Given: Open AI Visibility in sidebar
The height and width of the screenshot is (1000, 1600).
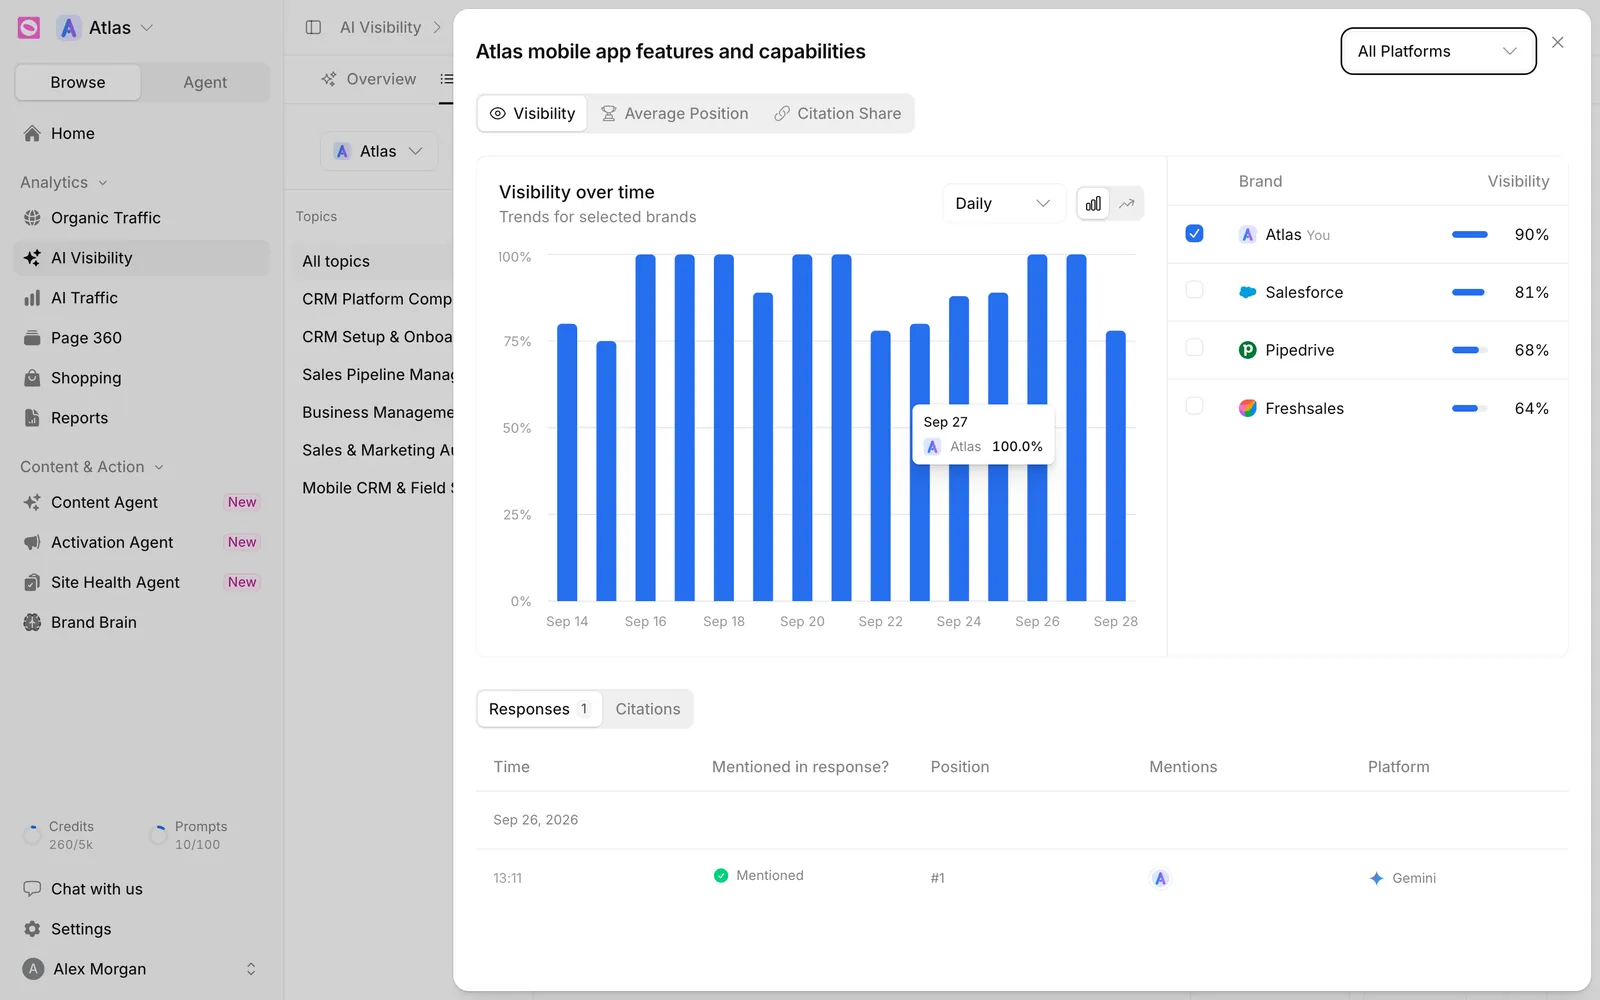Looking at the screenshot, I should click(x=141, y=257).
